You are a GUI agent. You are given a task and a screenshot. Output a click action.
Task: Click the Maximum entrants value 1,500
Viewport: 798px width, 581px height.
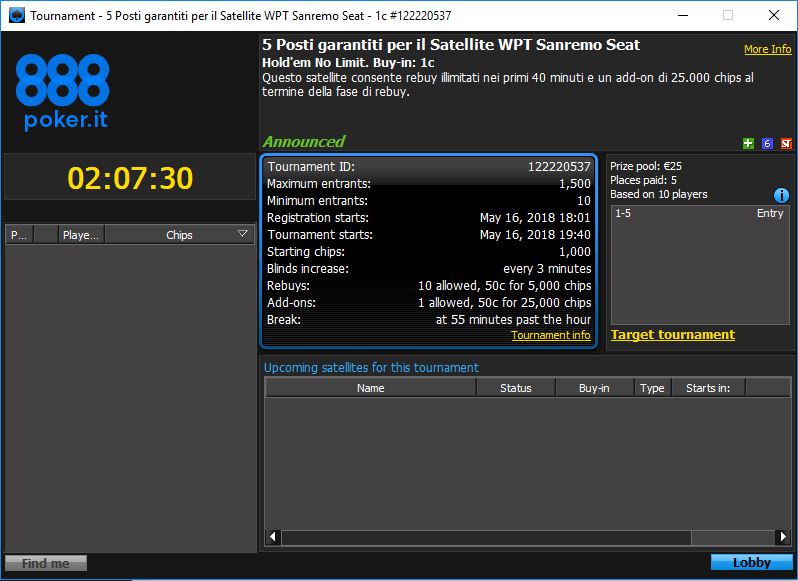[575, 184]
